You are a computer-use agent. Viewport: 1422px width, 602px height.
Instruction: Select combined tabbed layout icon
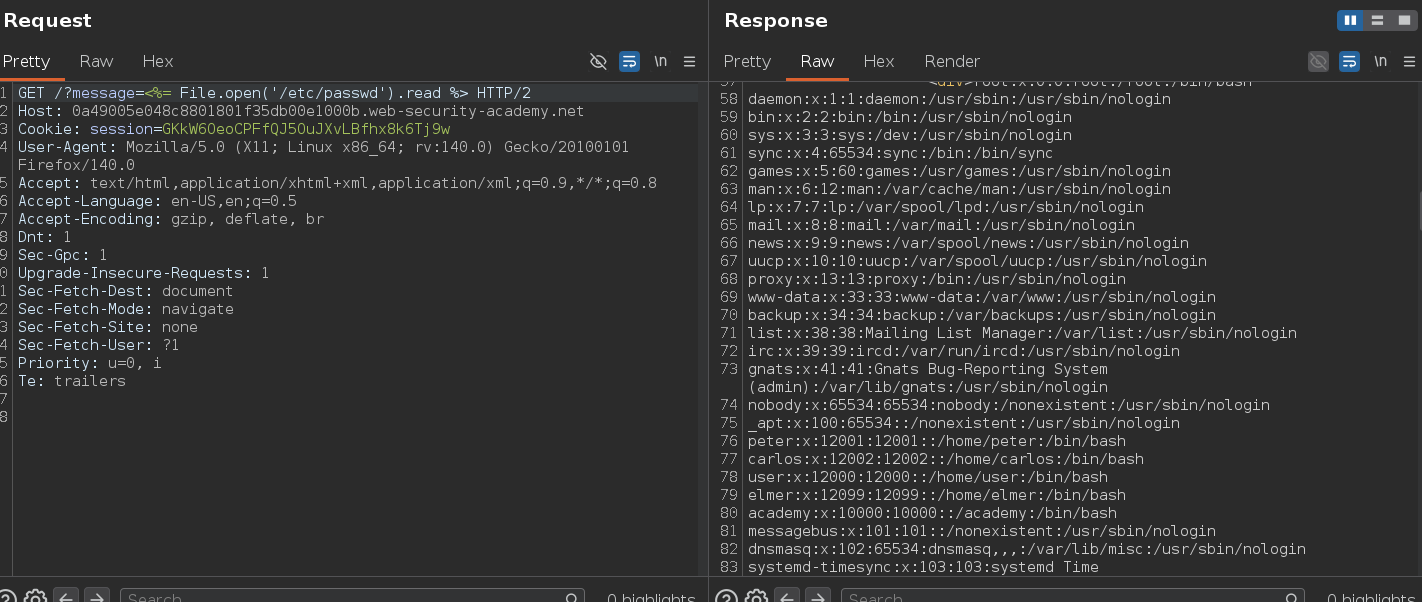click(1403, 20)
